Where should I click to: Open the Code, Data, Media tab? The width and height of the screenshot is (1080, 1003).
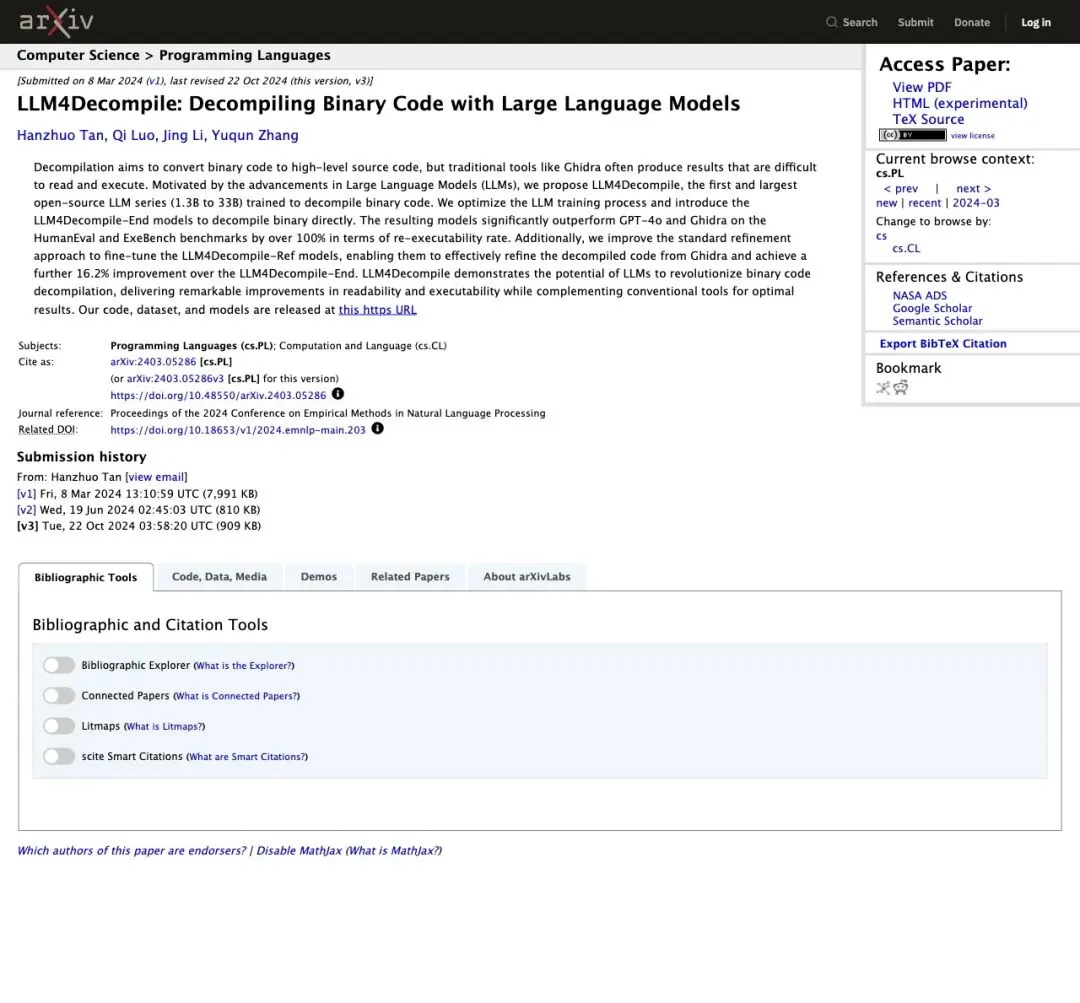219,577
